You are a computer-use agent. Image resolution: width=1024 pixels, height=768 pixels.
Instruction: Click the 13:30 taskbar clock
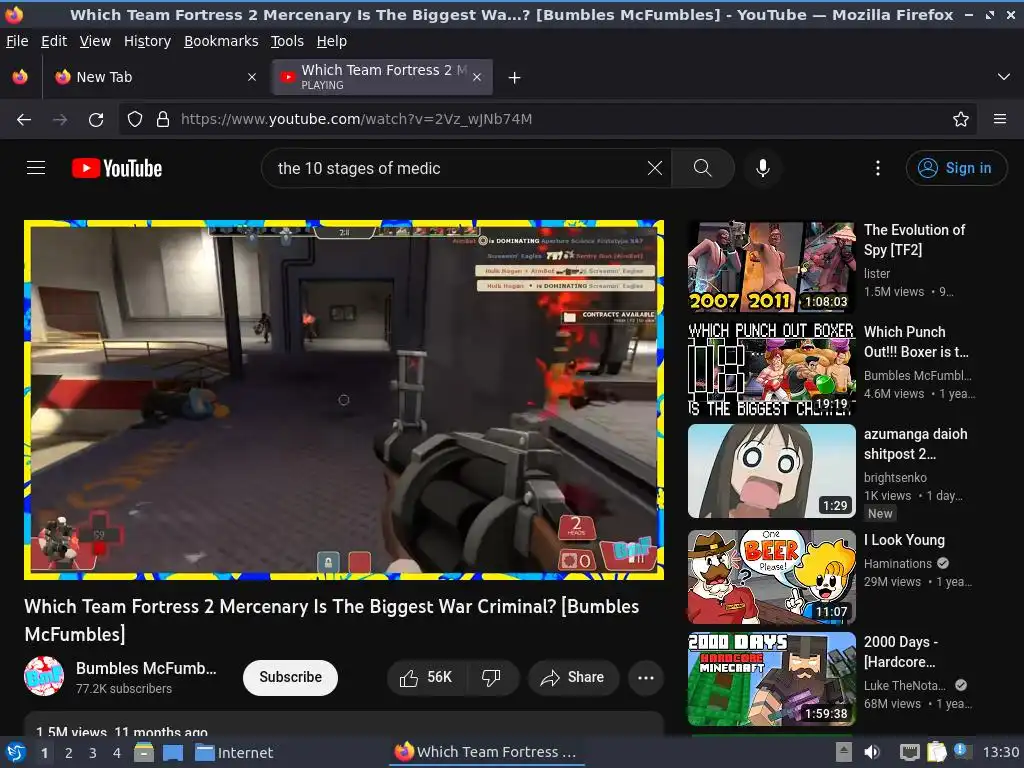coord(1000,753)
